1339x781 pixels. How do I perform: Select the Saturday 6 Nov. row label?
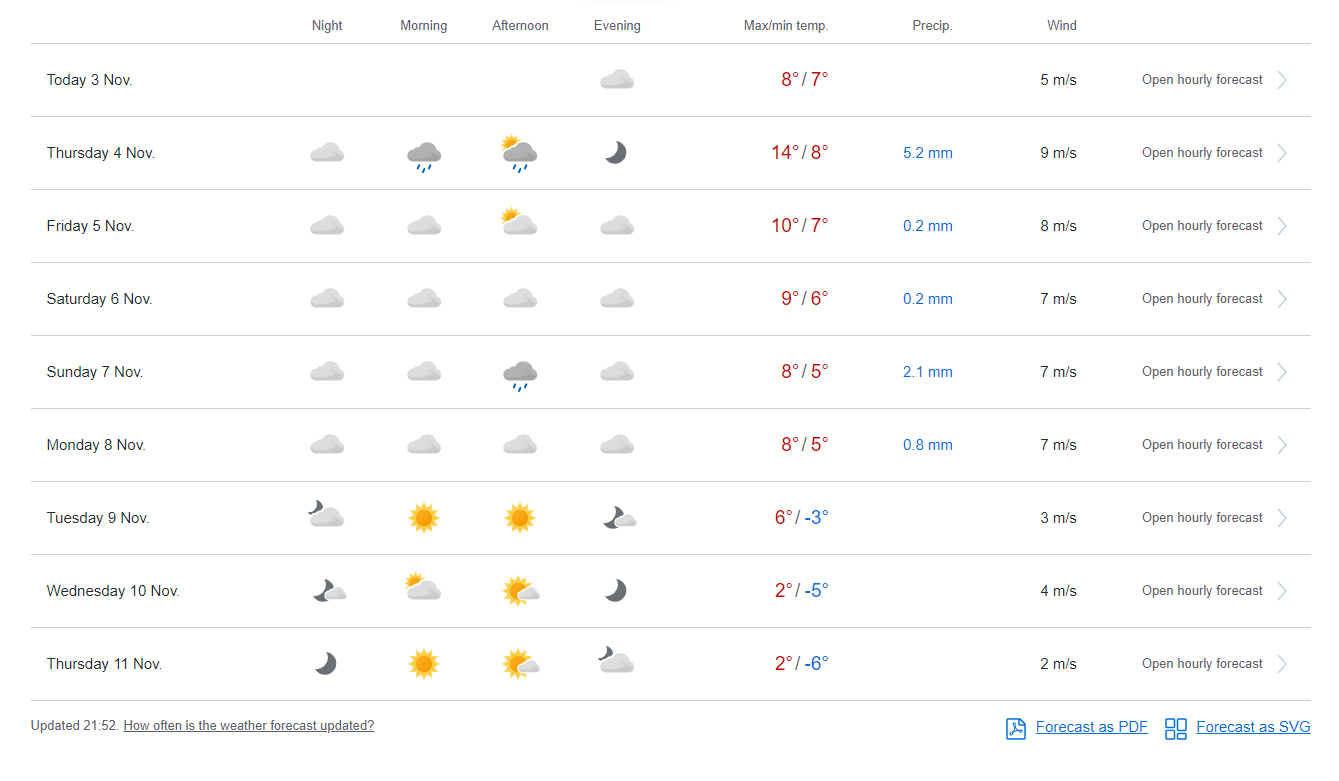click(x=99, y=299)
